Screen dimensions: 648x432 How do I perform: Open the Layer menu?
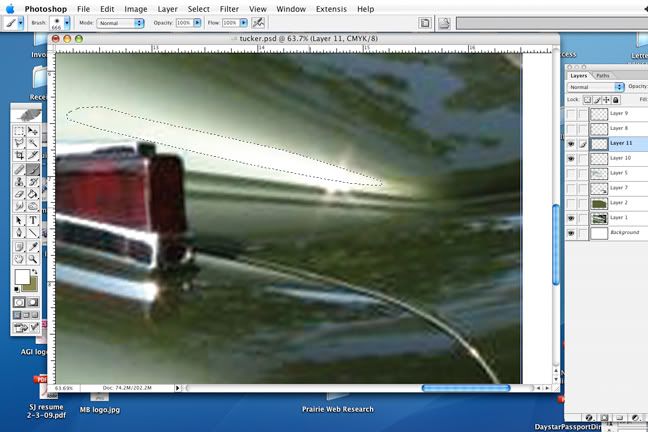click(x=167, y=9)
